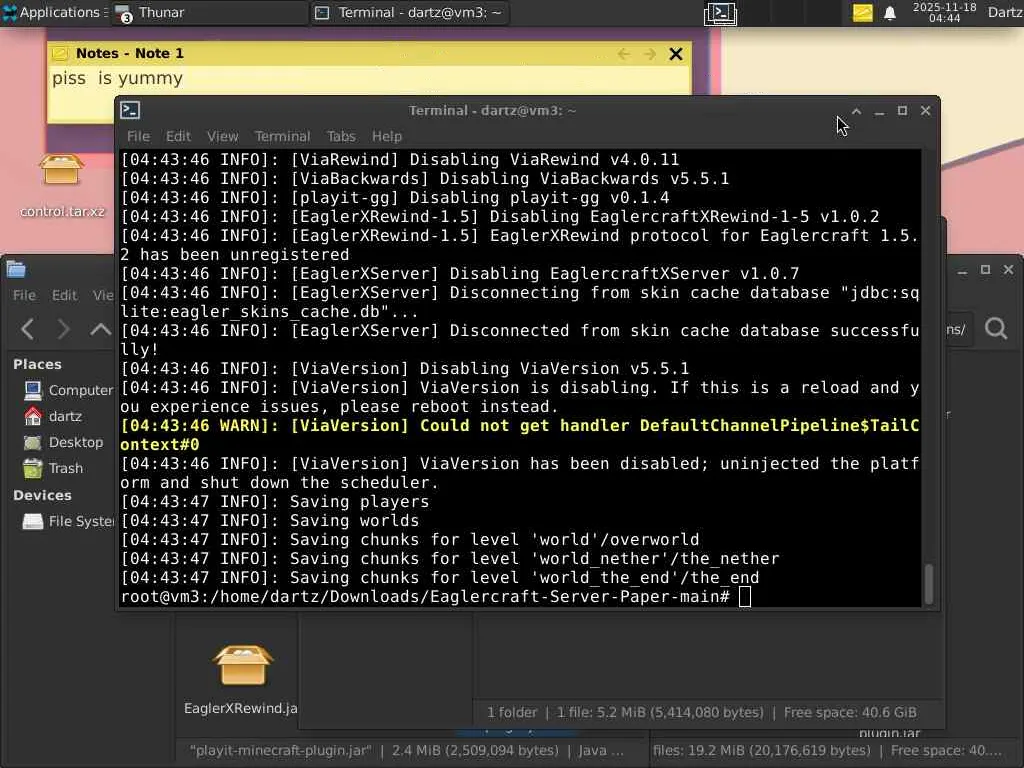1024x768 pixels.
Task: Go to parent folder with up arrow
Action: click(101, 329)
